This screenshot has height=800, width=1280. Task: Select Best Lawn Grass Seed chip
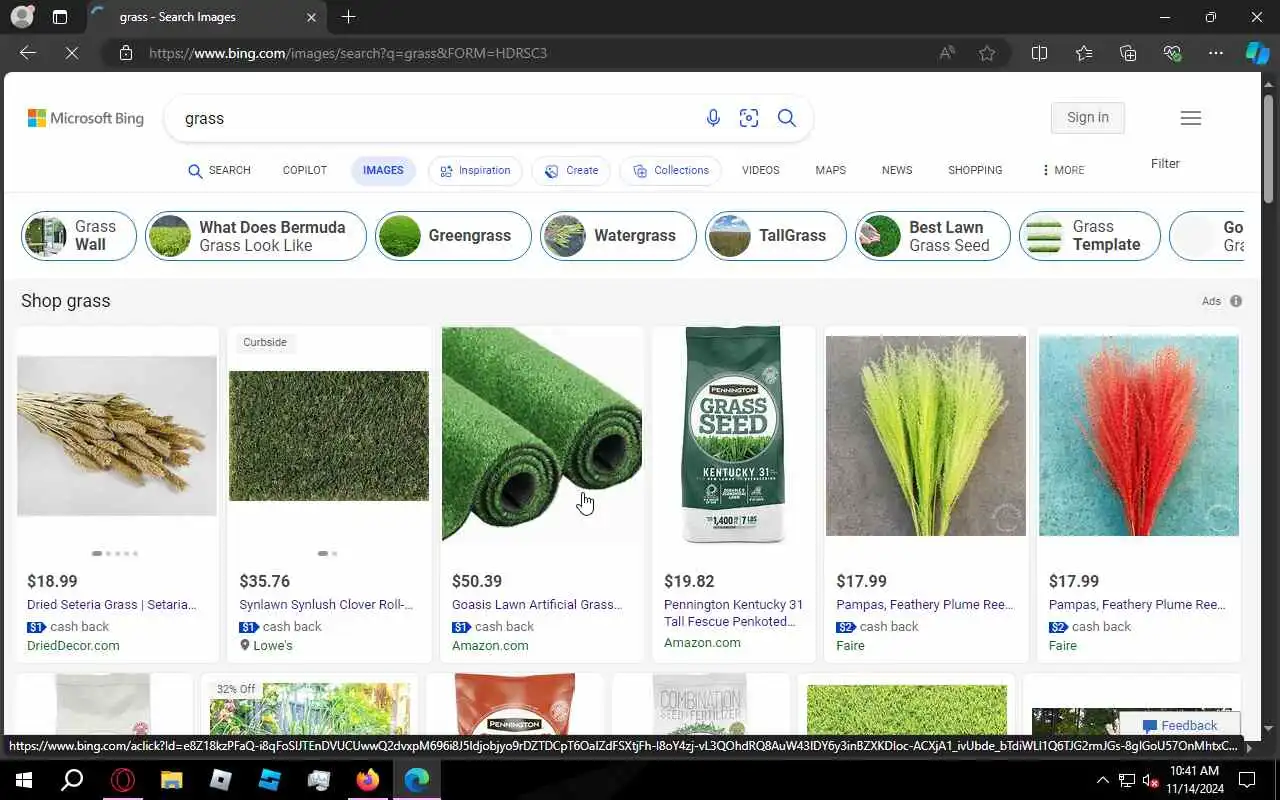933,236
